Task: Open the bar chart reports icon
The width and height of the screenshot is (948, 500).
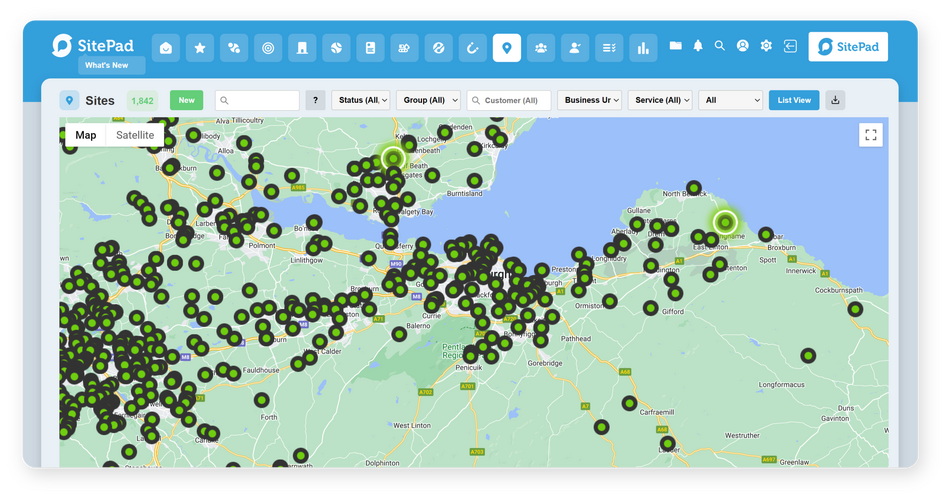Action: [643, 47]
